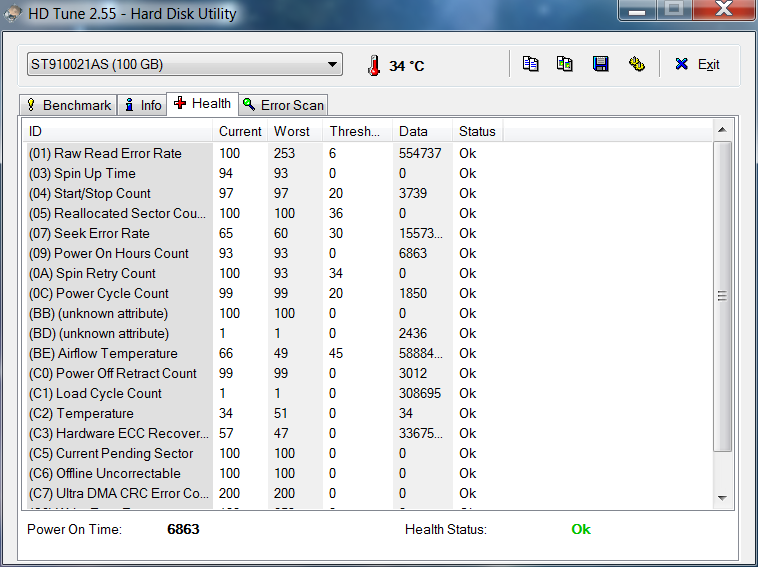Click the data value 3739
This screenshot has height=567, width=758.
pos(412,193)
